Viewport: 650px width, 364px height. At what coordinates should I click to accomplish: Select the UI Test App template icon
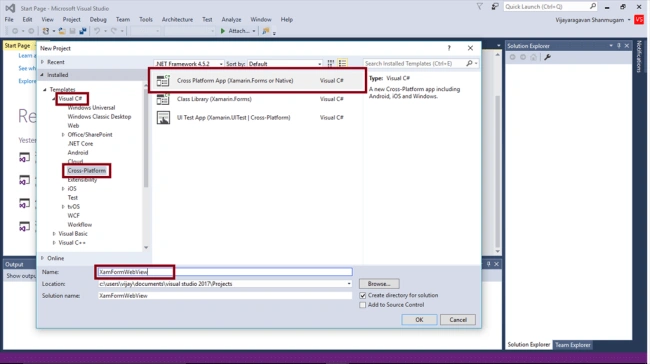(x=163, y=118)
